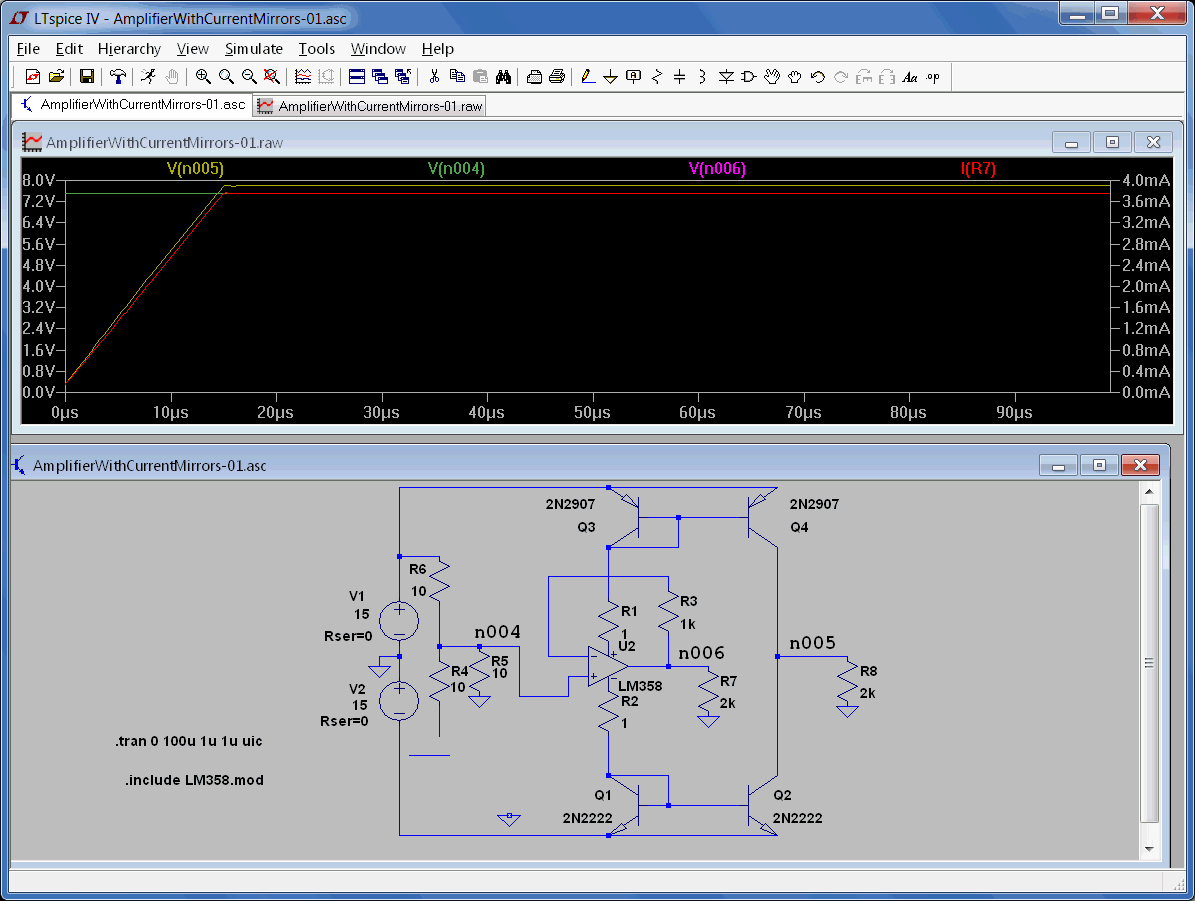This screenshot has width=1195, height=901.
Task: Click the Print icon in toolbar
Action: (534, 77)
